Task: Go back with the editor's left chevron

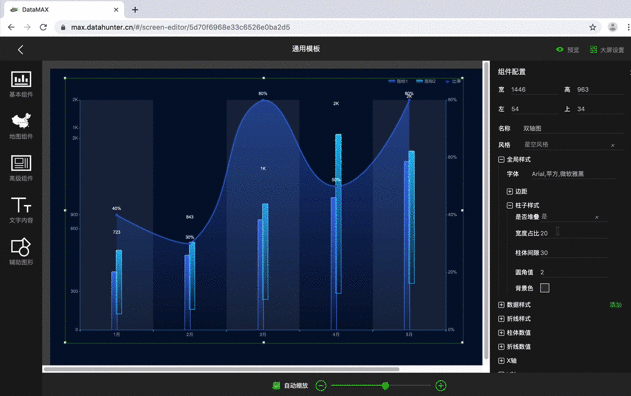Action: click(x=21, y=50)
